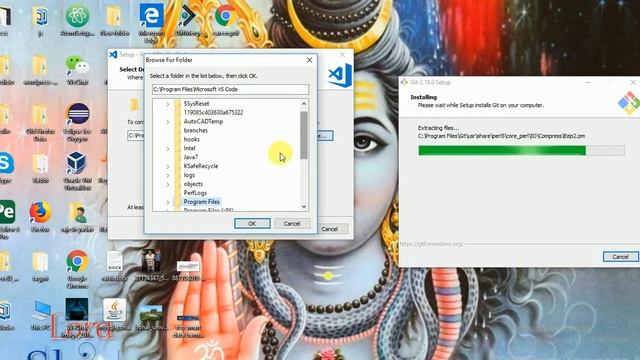Launch the Chrome icon in the top desktop row
Screen dimensions: 640x360
[x=225, y=16]
